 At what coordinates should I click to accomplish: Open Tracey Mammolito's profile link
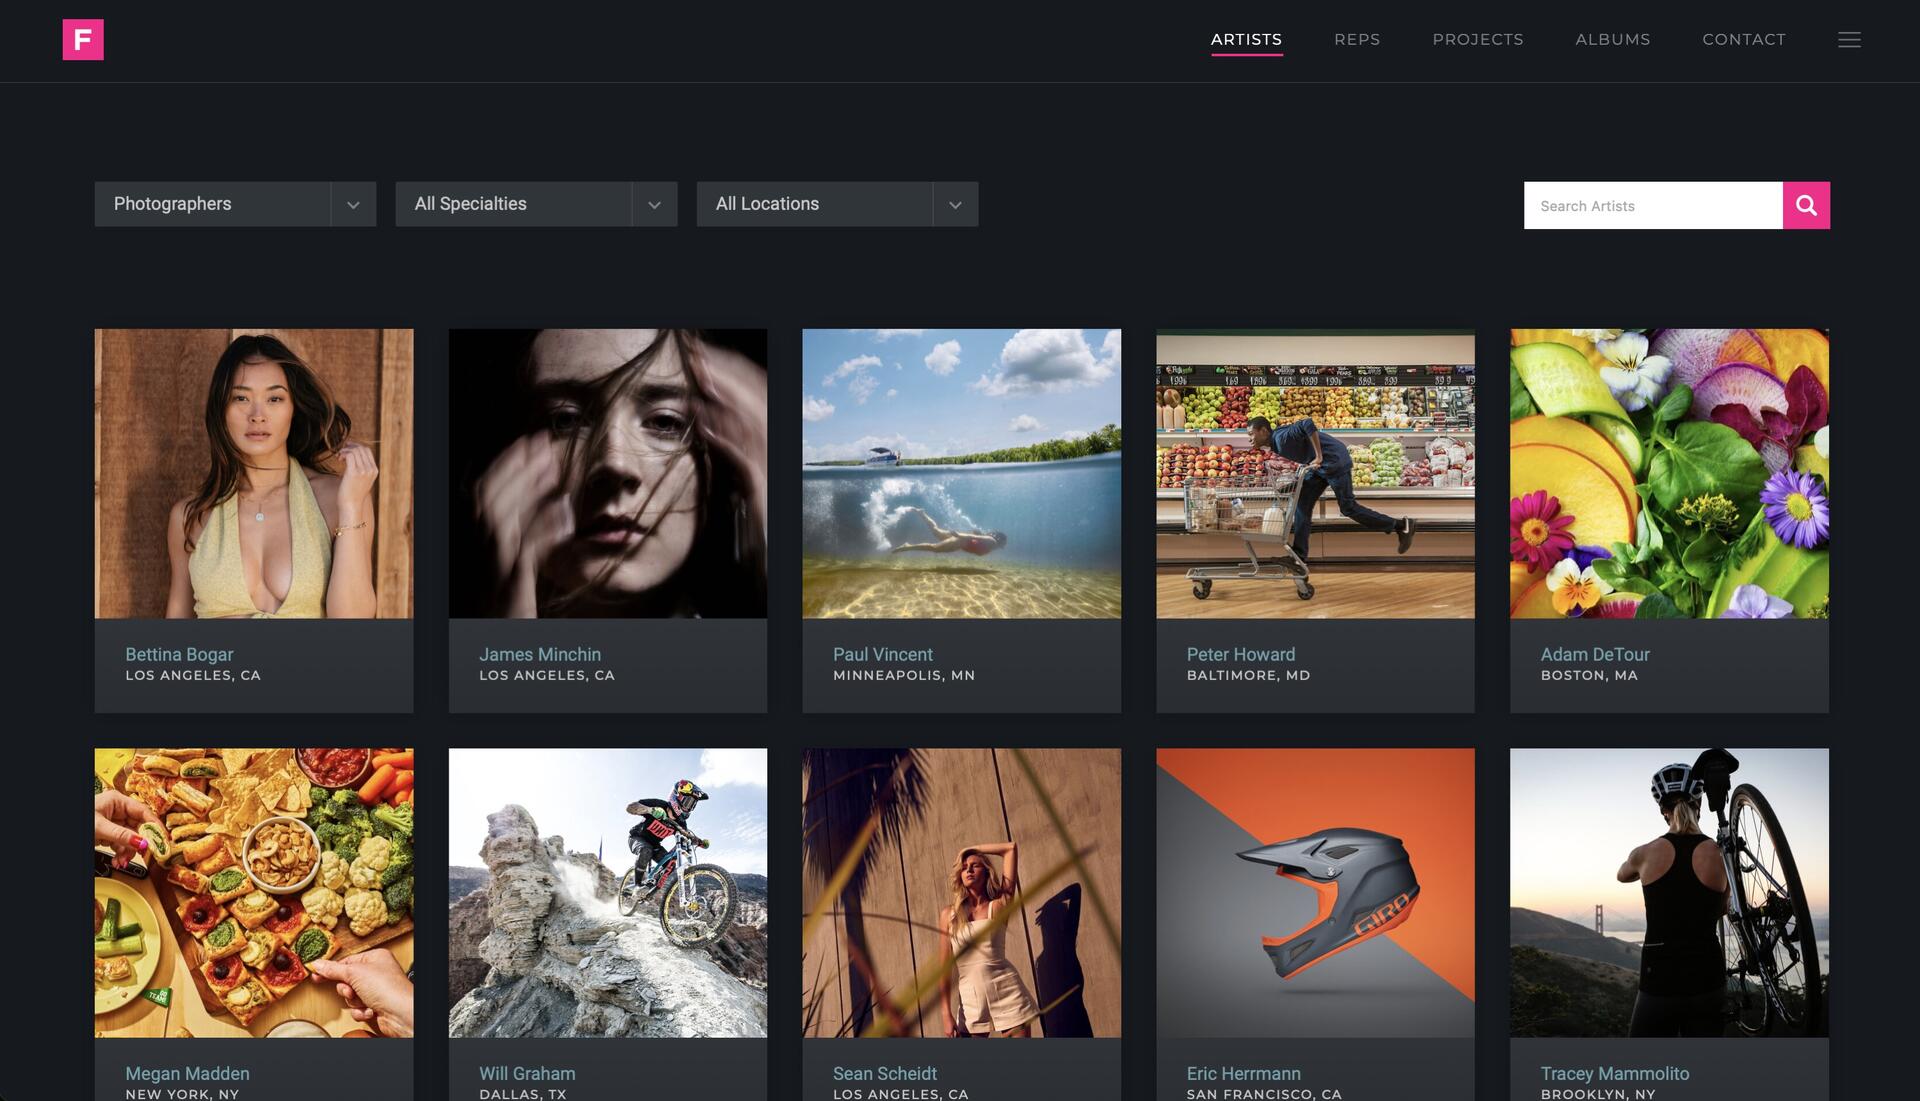[x=1614, y=1072]
